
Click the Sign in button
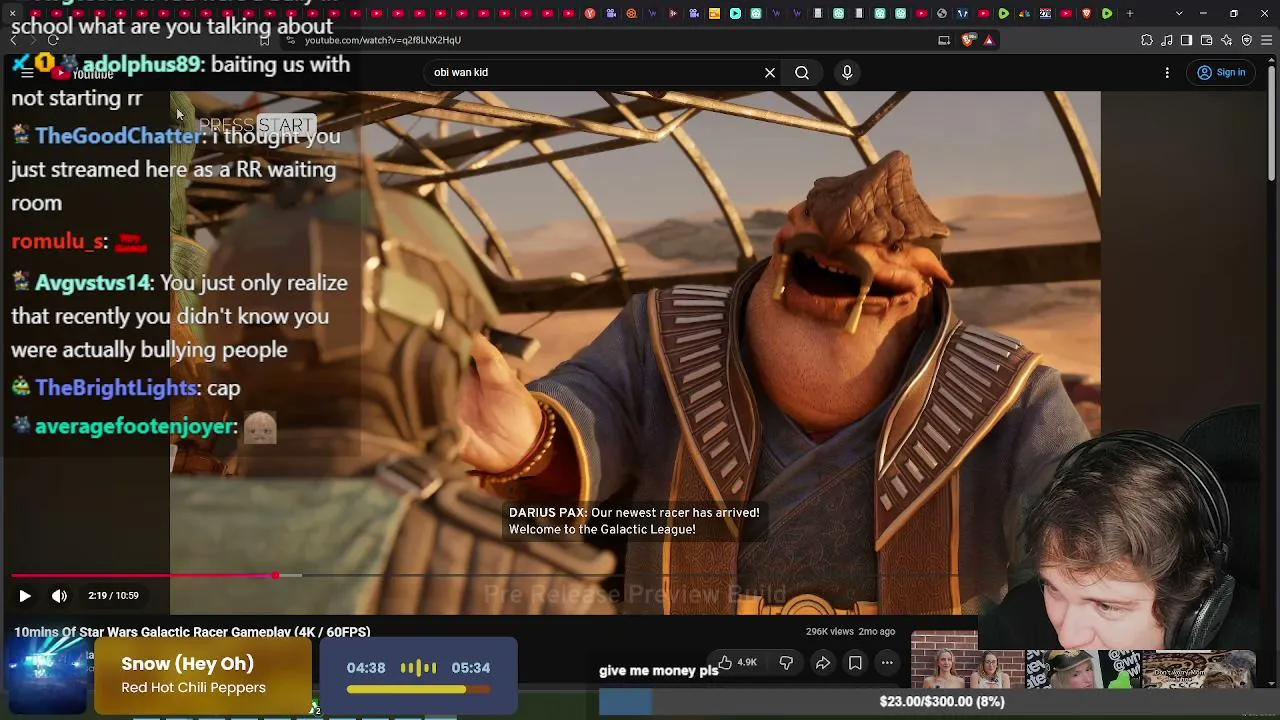coord(1221,72)
